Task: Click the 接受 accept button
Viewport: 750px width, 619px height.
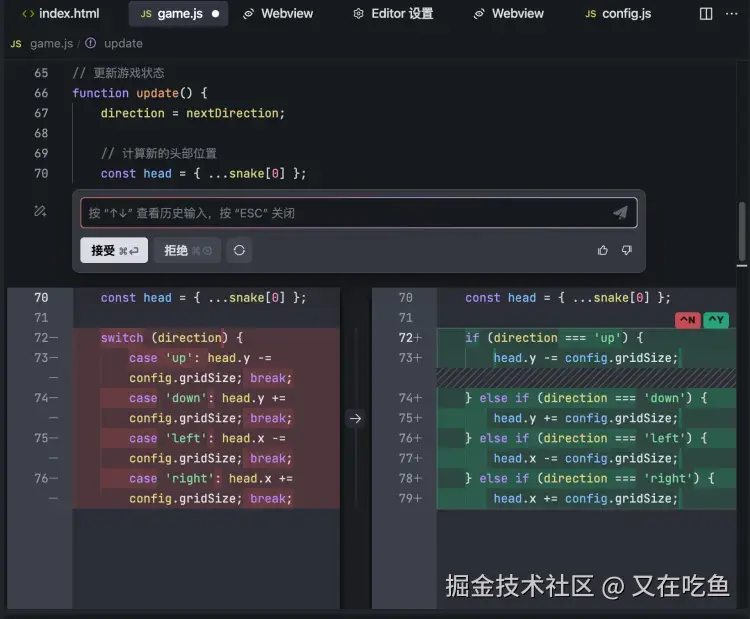Action: 114,250
